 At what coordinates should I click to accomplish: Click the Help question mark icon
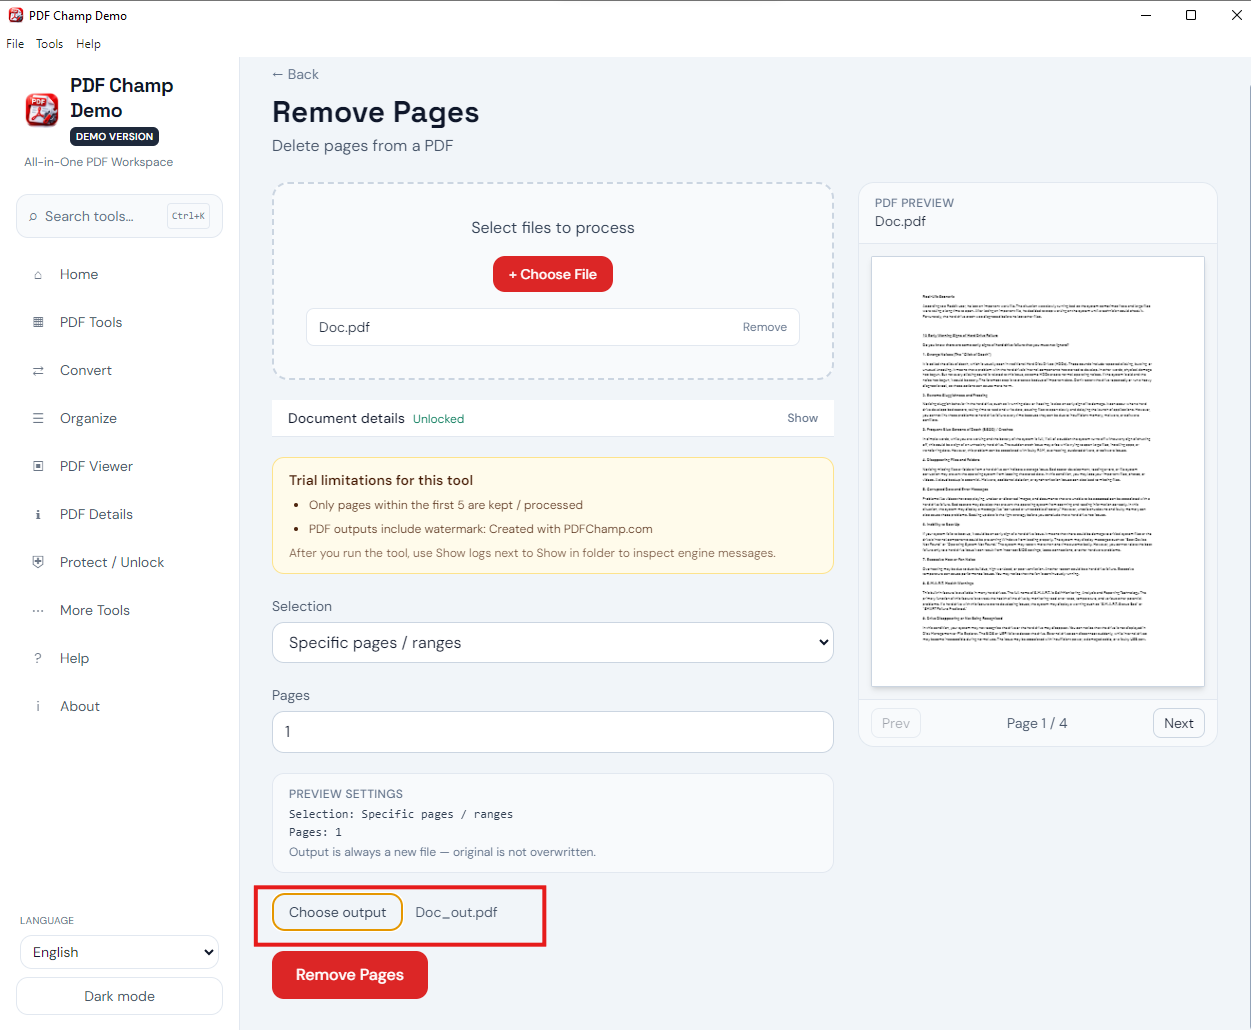[38, 659]
